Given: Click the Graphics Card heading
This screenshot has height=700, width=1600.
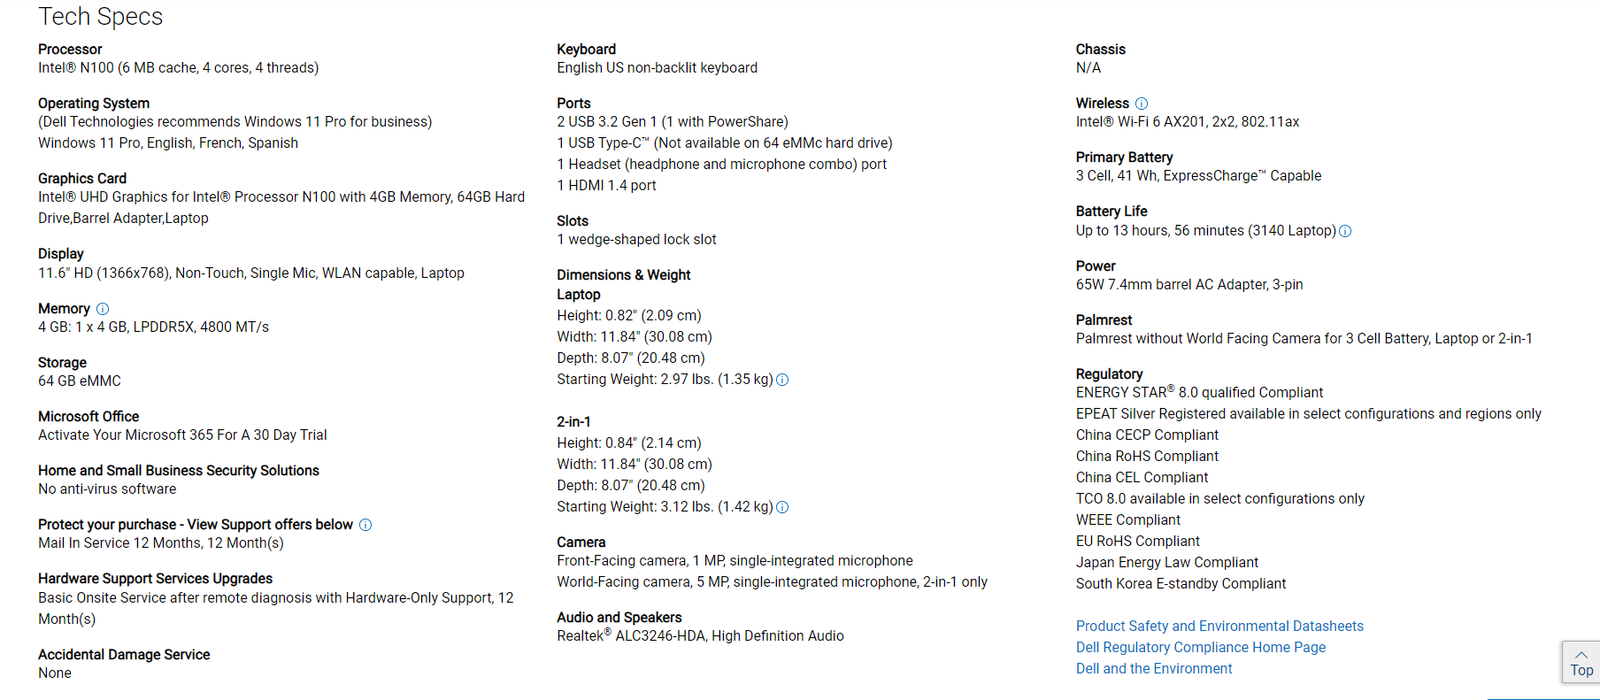Looking at the screenshot, I should point(82,178).
